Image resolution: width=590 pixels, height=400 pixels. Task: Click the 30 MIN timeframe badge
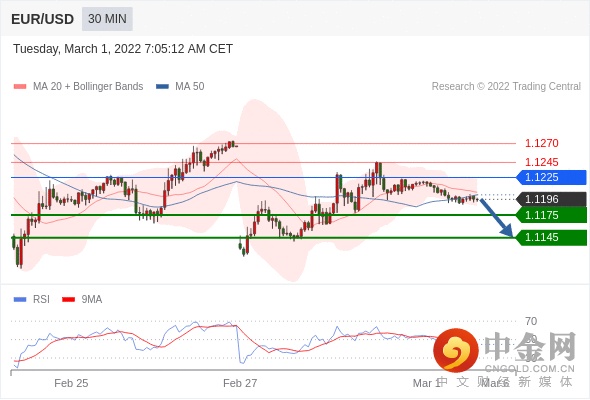tap(107, 18)
